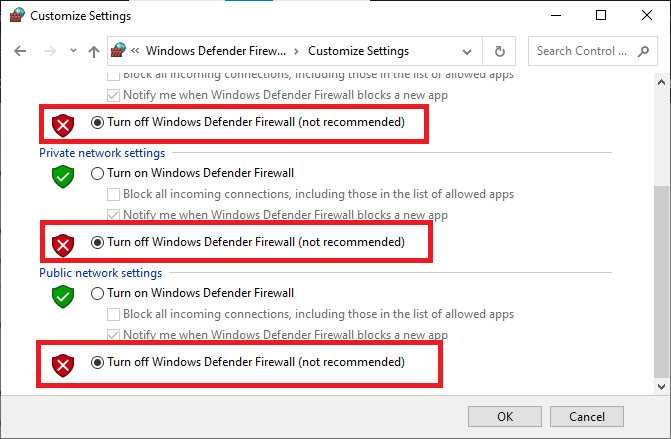Open the Recent locations dropdown chevron
This screenshot has height=439, width=671.
click(x=72, y=51)
